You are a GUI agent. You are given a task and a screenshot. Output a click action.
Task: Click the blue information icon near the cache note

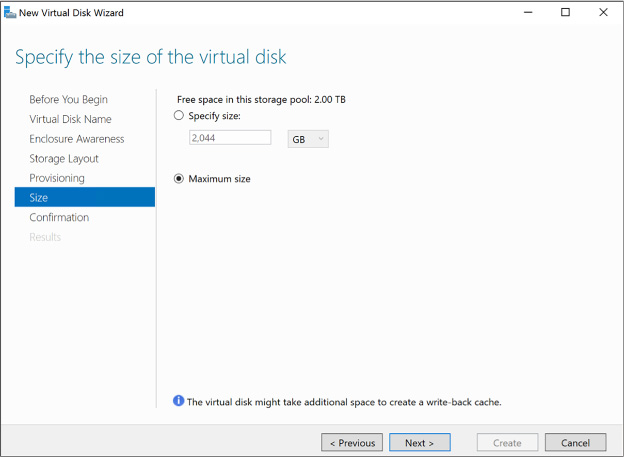pos(178,401)
